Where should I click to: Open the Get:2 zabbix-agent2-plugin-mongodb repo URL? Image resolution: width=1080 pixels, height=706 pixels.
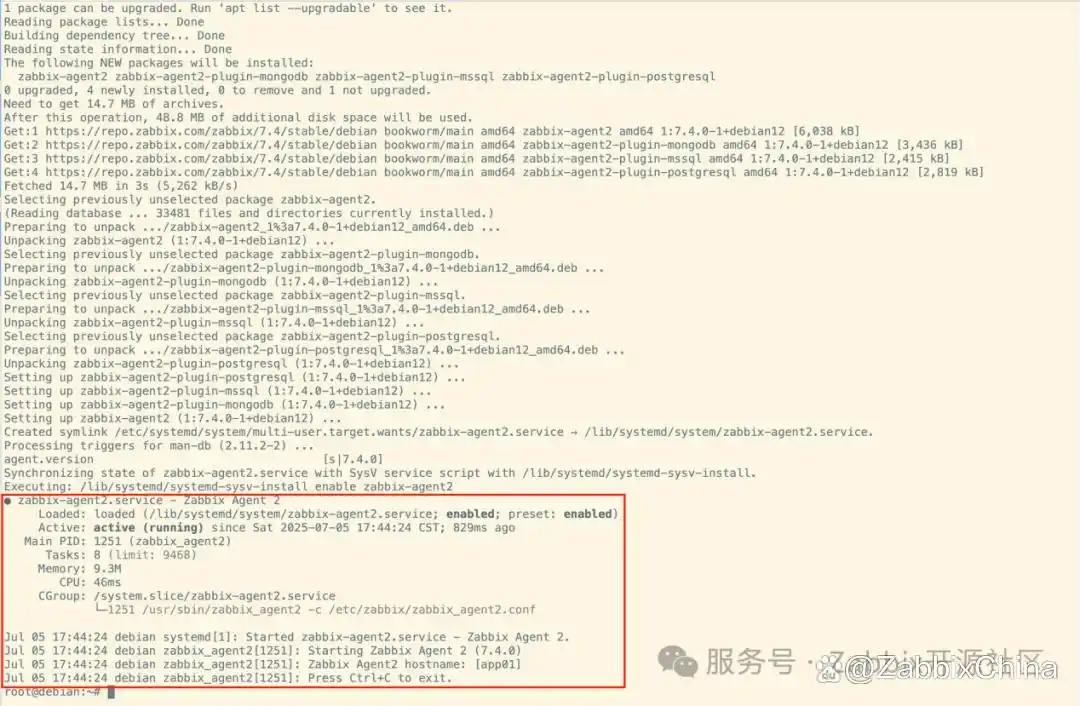pyautogui.click(x=211, y=145)
